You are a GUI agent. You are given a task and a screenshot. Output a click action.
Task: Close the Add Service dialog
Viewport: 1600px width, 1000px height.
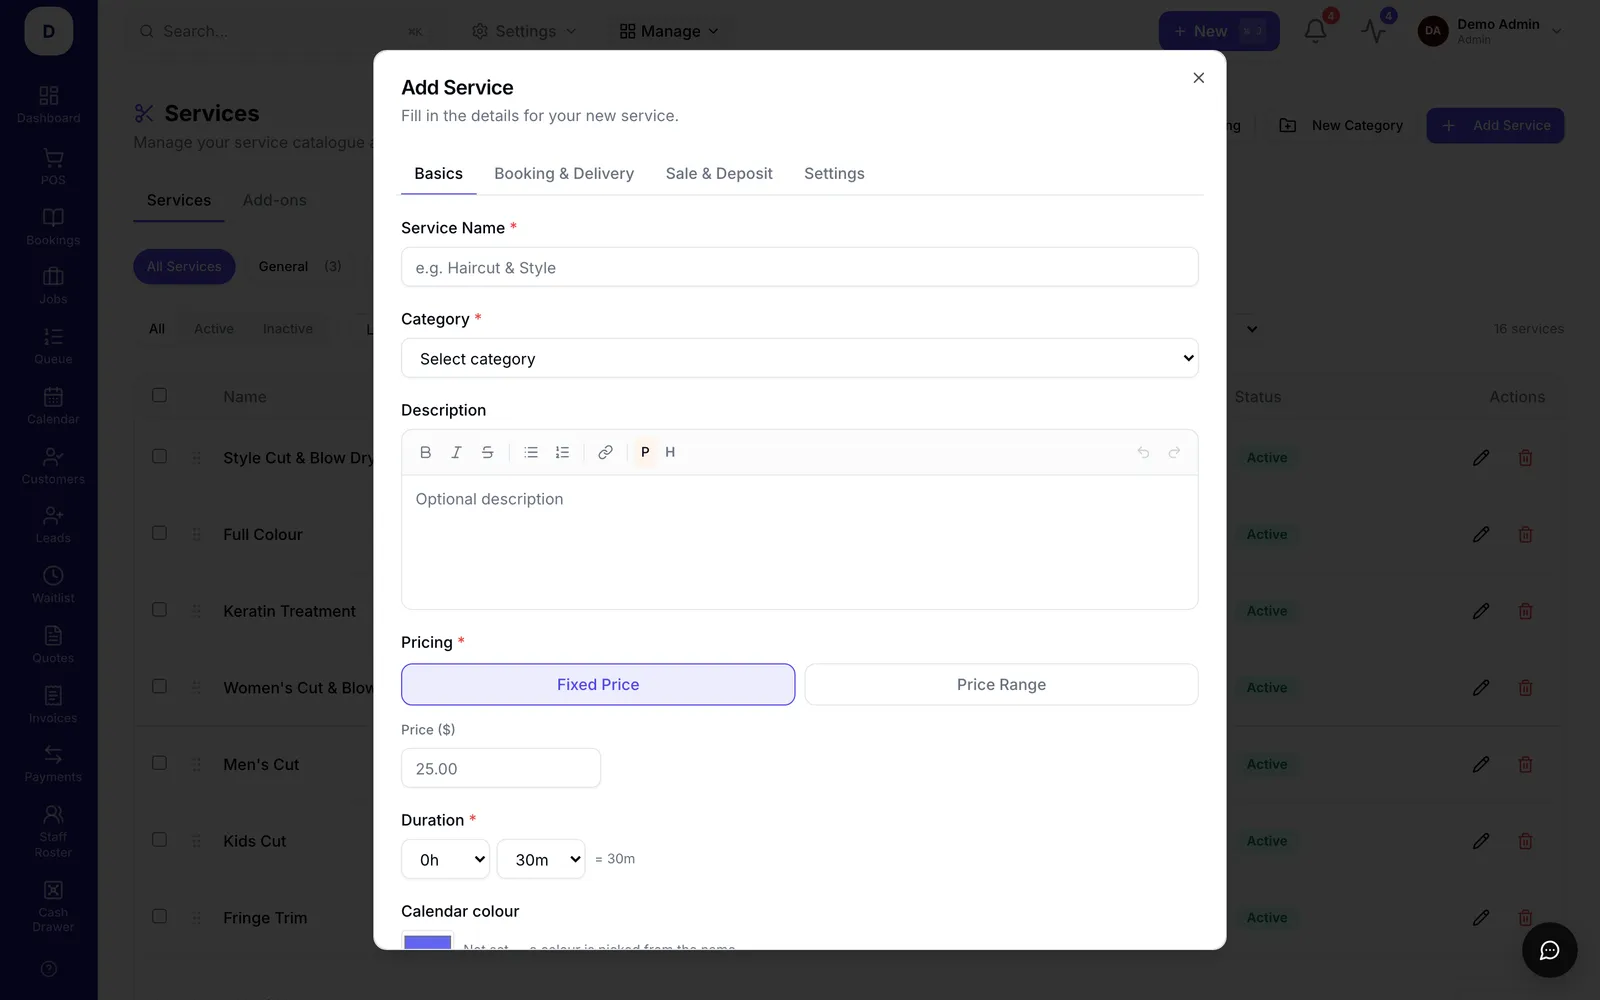1198,78
